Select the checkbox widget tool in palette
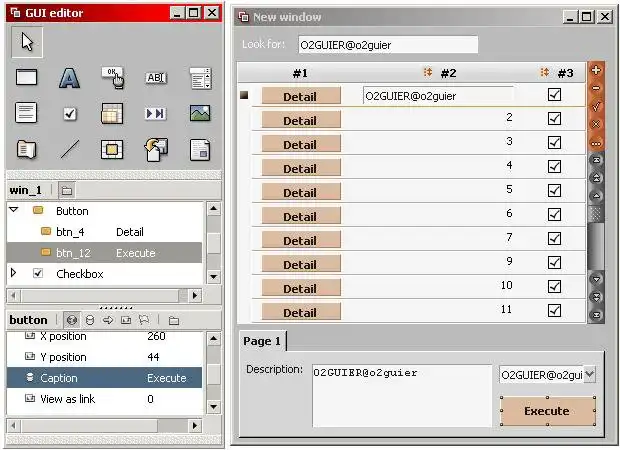 pos(70,114)
